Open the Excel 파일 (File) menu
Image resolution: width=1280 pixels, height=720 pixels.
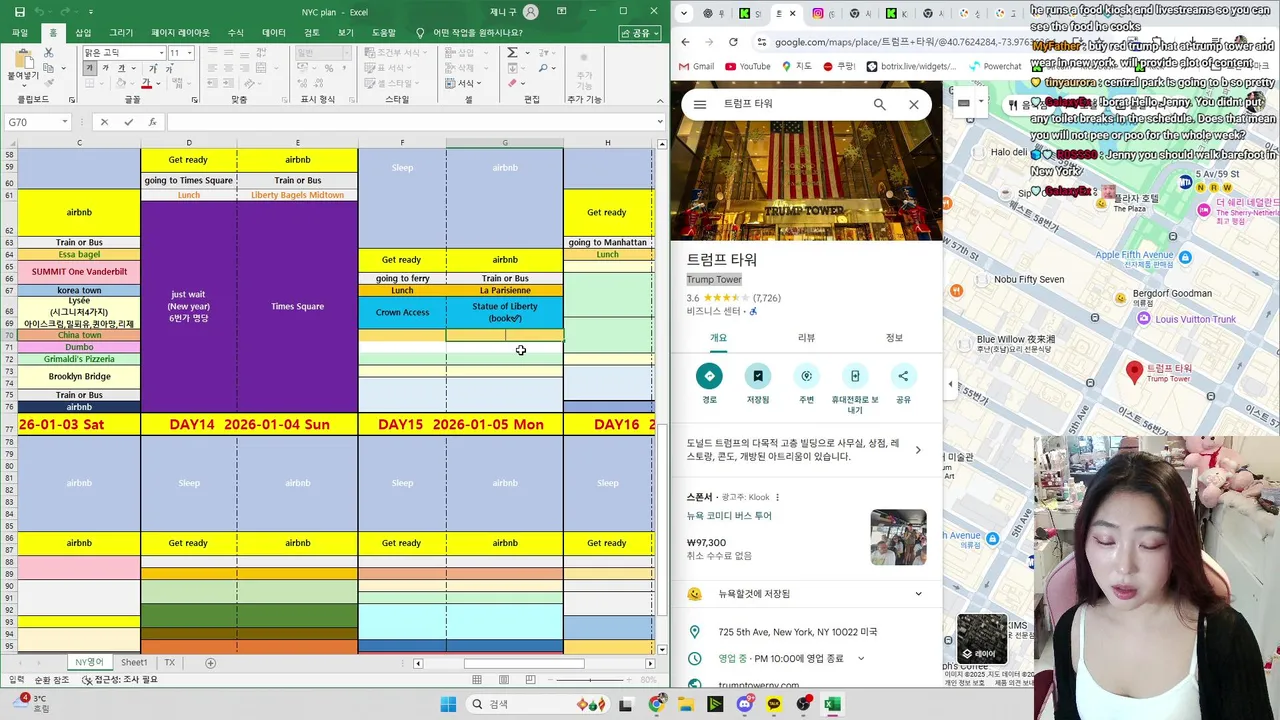point(20,33)
